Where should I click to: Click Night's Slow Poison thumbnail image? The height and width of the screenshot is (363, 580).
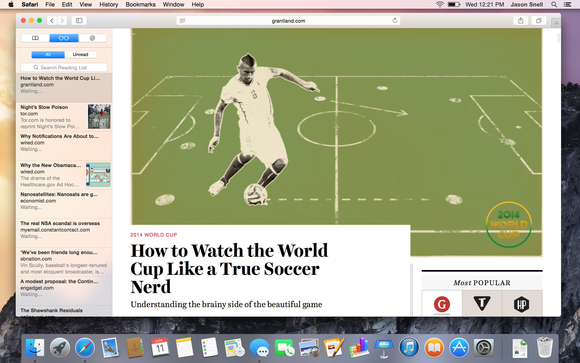pos(99,117)
